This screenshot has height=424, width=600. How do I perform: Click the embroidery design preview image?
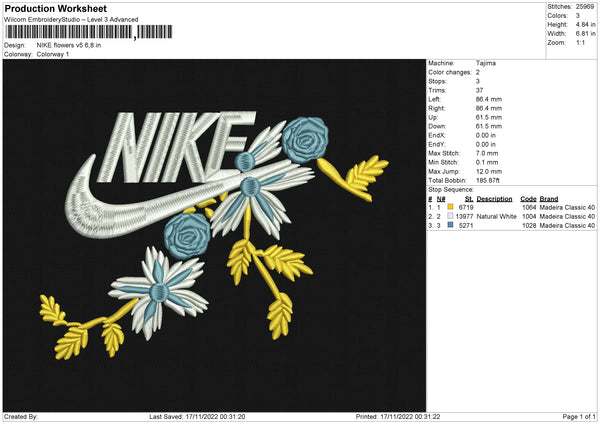(214, 235)
